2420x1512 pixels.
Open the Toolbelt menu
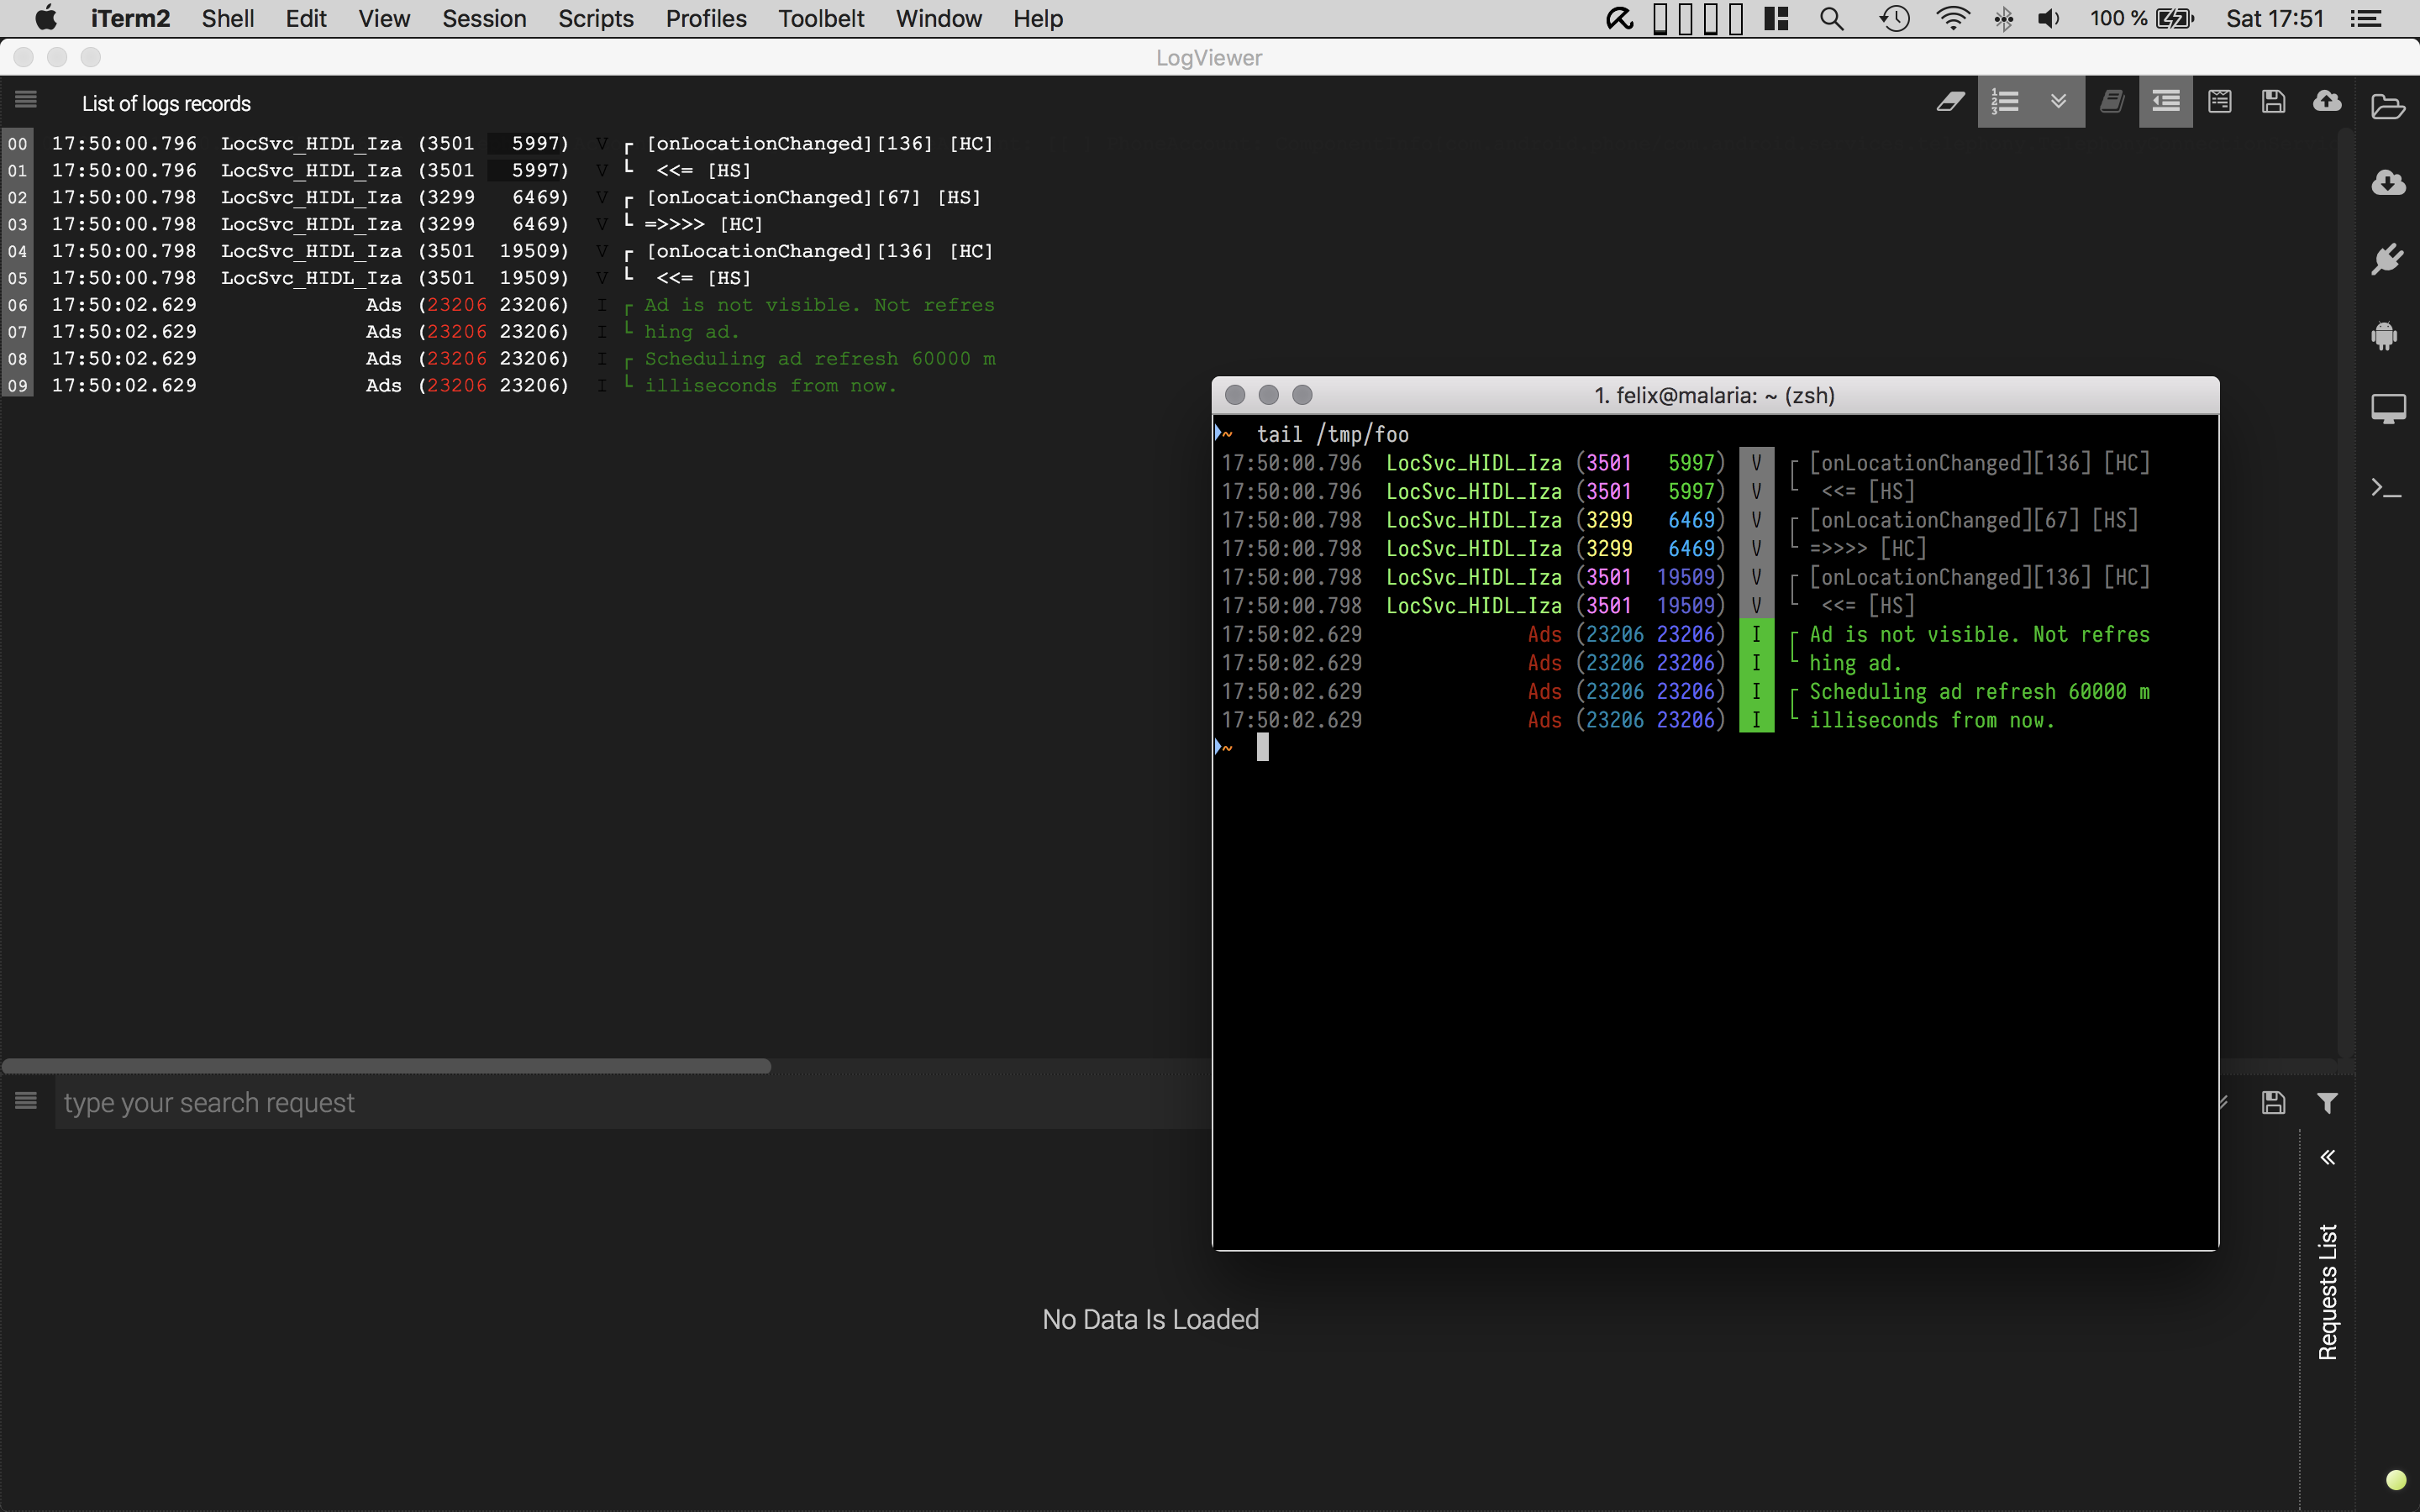pyautogui.click(x=820, y=19)
